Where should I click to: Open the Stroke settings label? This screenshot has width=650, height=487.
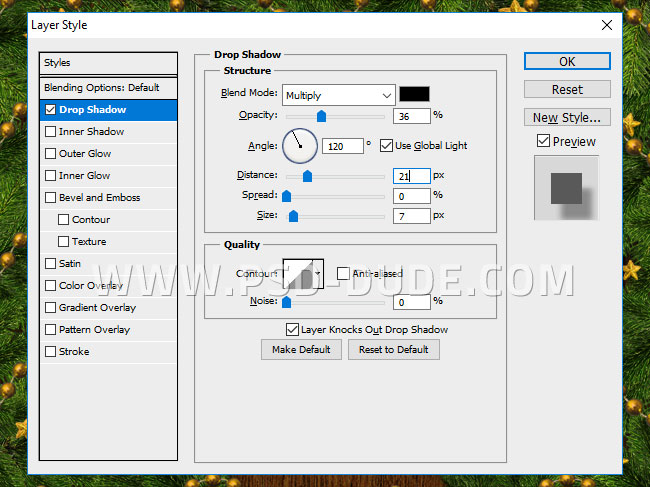[x=74, y=351]
